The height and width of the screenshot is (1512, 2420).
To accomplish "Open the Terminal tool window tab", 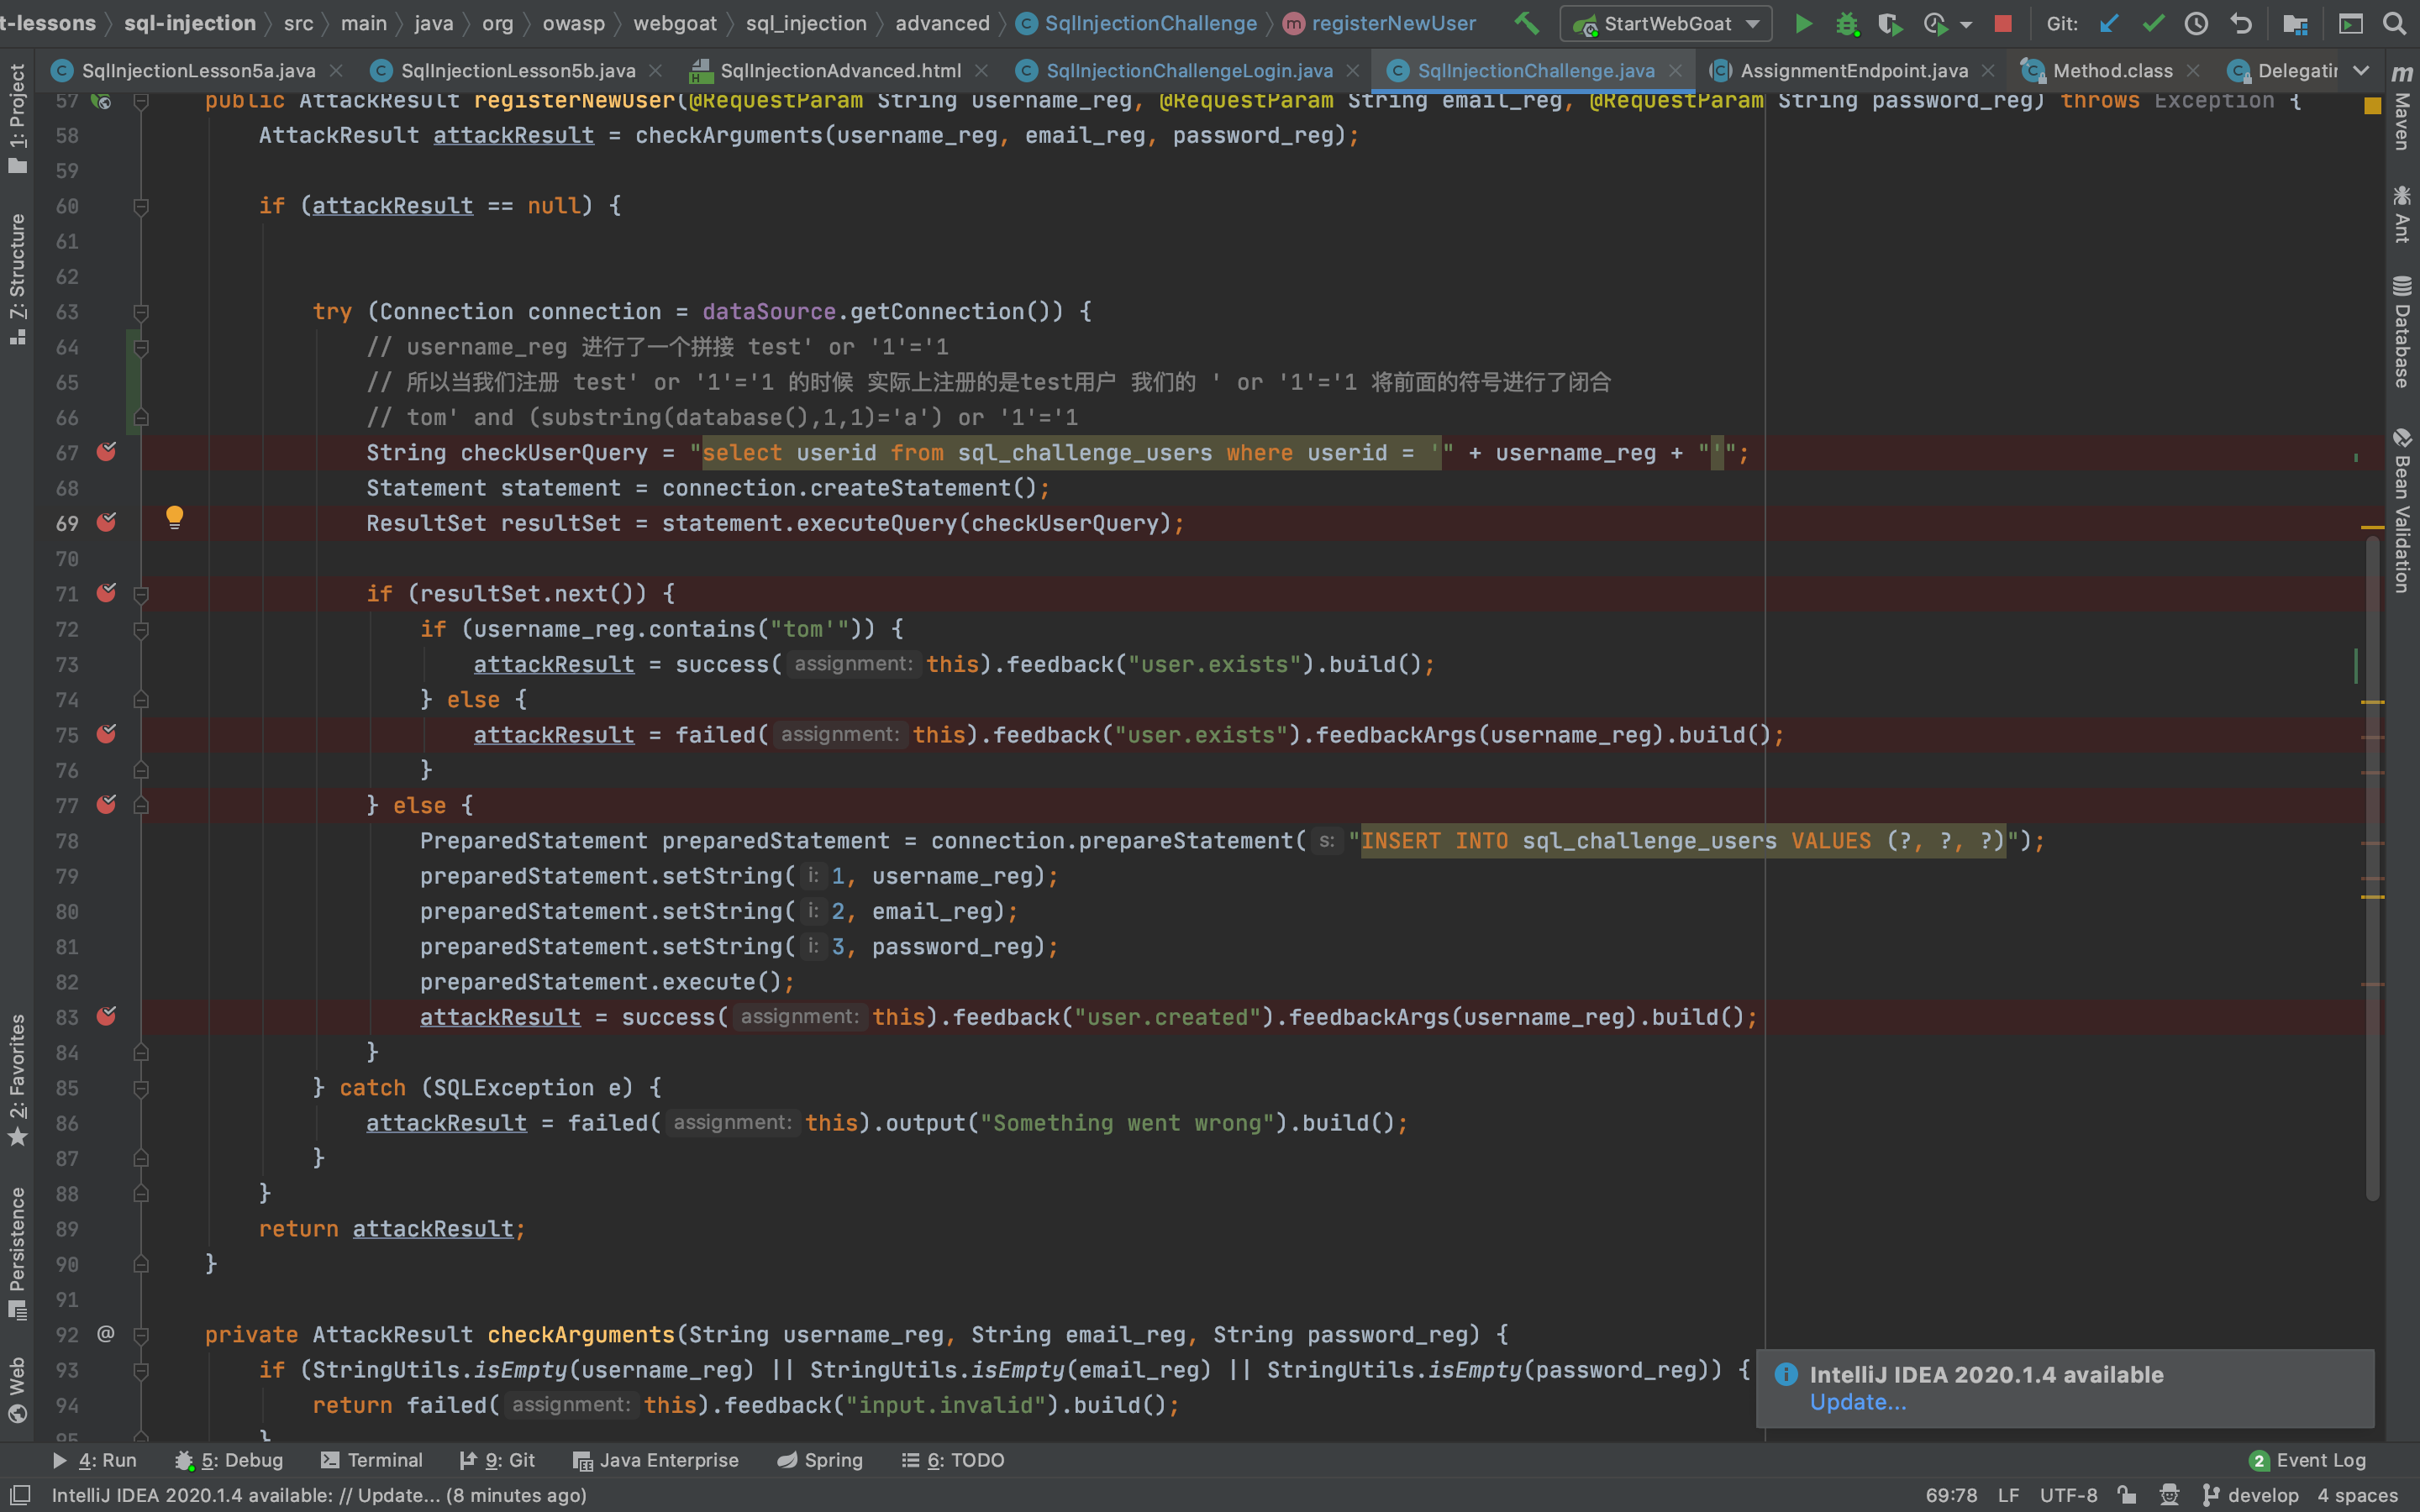I will click(x=372, y=1460).
